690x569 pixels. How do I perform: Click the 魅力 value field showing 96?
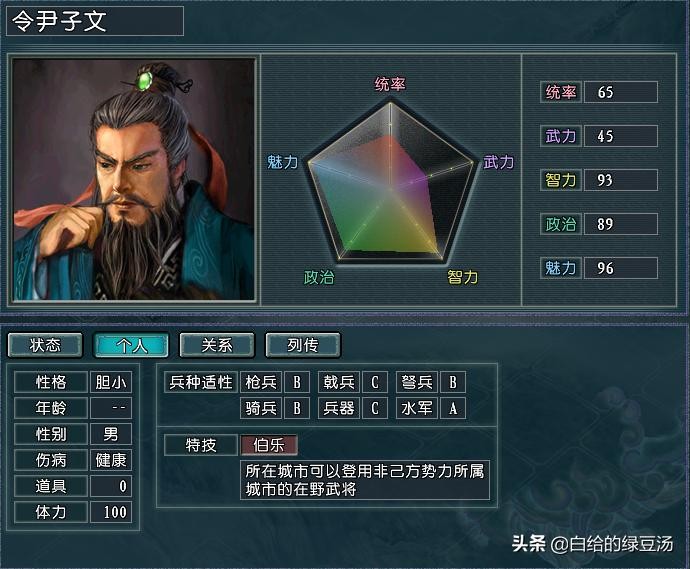621,268
